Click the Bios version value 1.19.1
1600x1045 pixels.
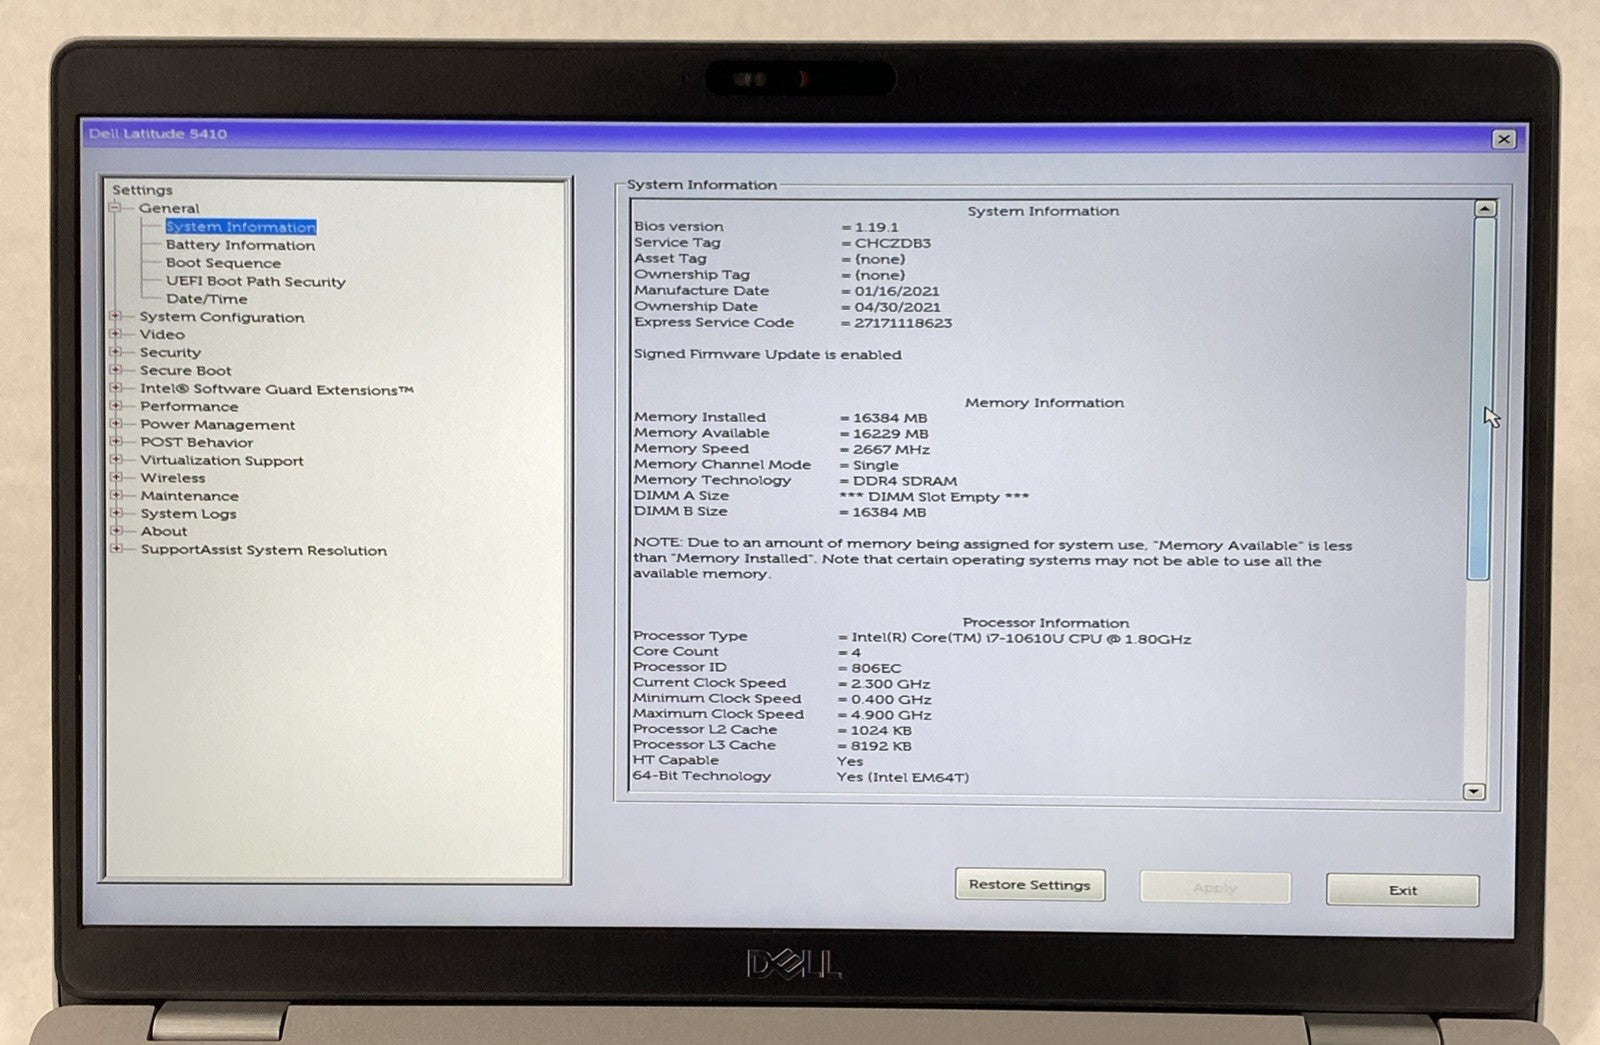876,227
